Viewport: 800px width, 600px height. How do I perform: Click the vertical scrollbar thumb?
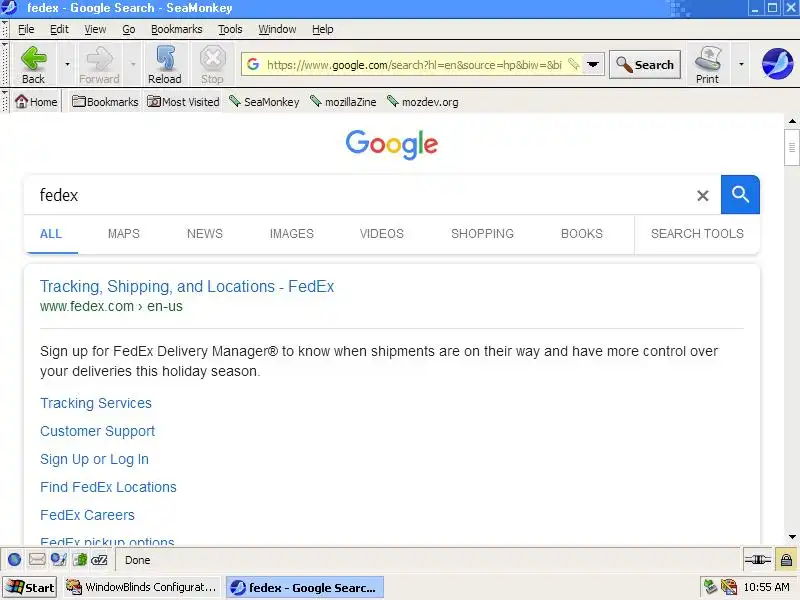click(792, 147)
